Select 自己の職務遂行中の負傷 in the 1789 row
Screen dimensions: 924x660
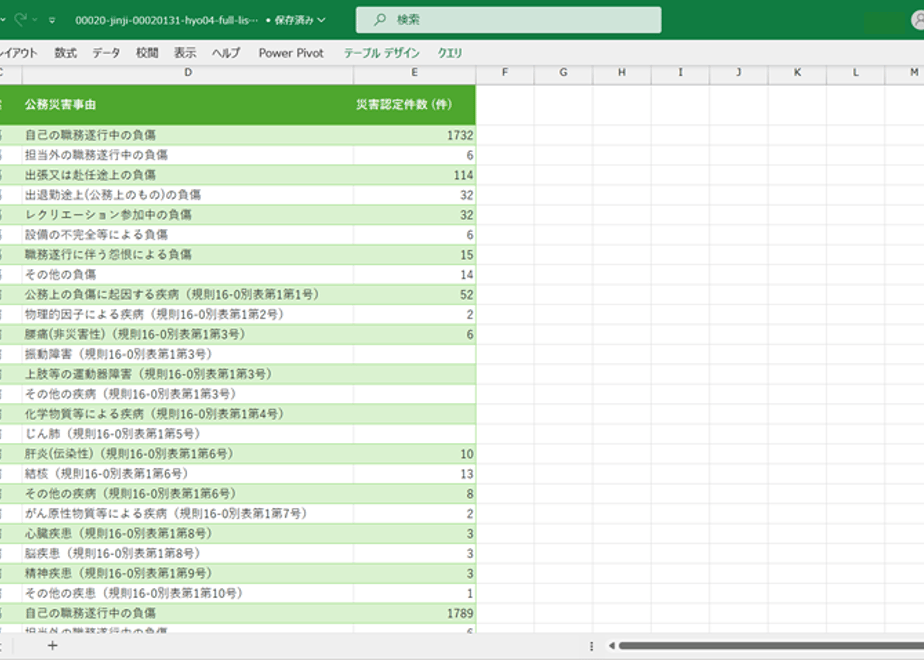coord(188,613)
